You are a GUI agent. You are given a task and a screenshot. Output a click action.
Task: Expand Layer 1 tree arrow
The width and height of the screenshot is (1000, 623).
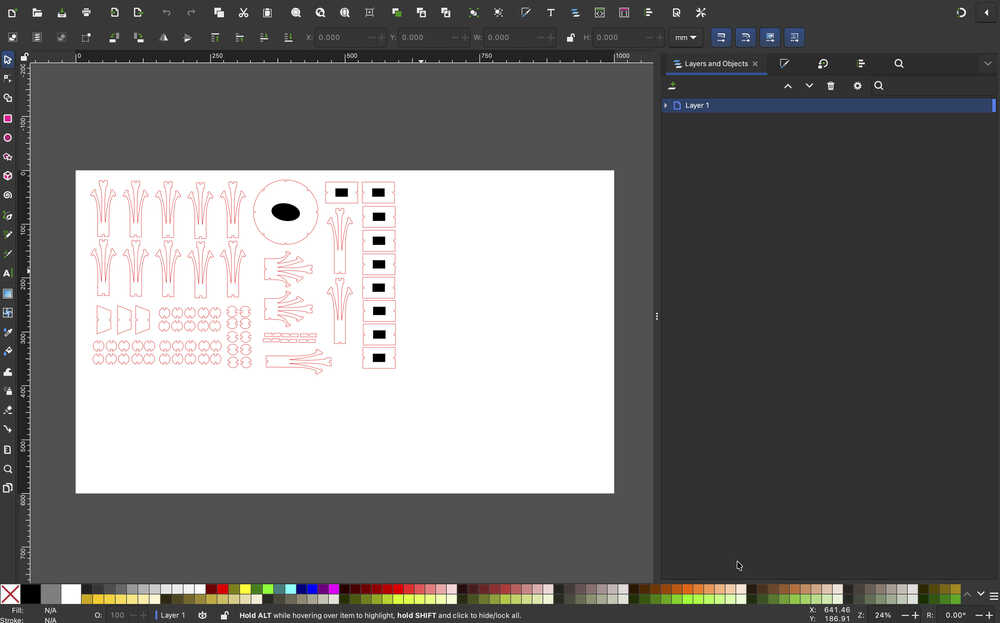pos(666,105)
